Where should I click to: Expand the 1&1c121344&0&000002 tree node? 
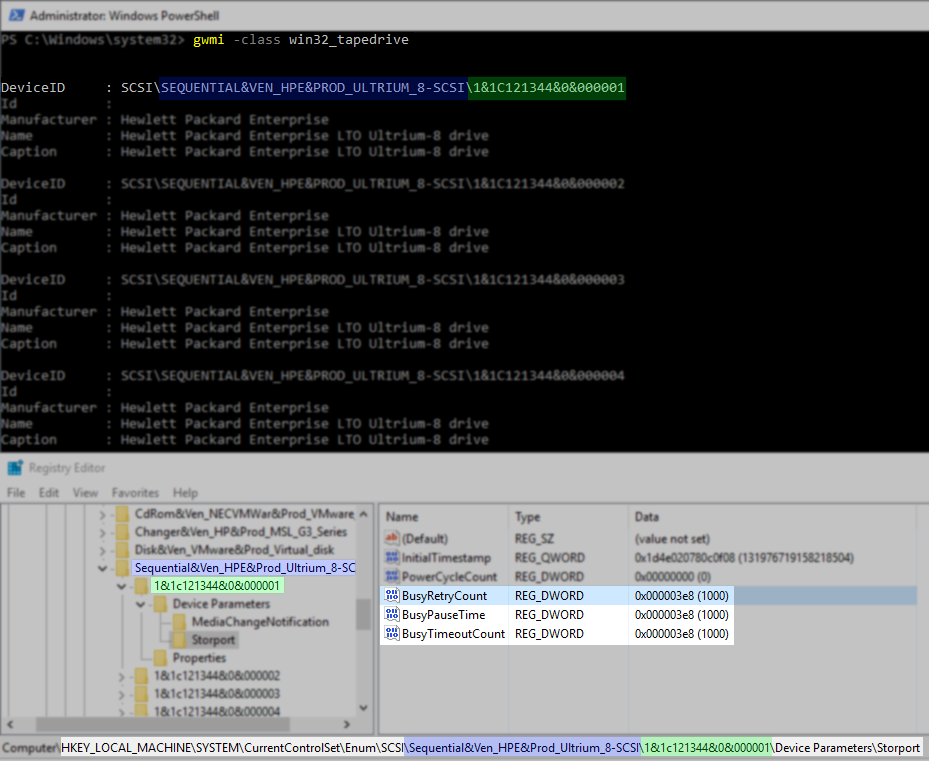pyautogui.click(x=121, y=676)
